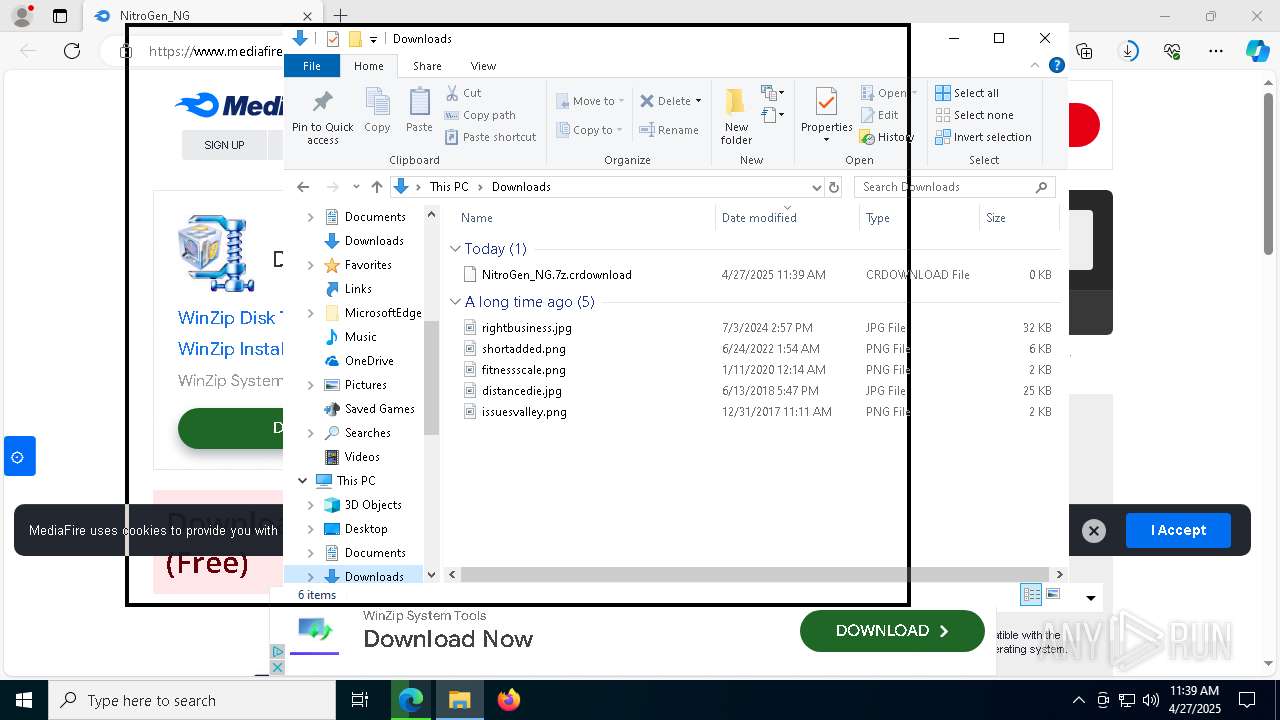Image resolution: width=1280 pixels, height=720 pixels.
Task: Go up one folder level
Action: 376,187
